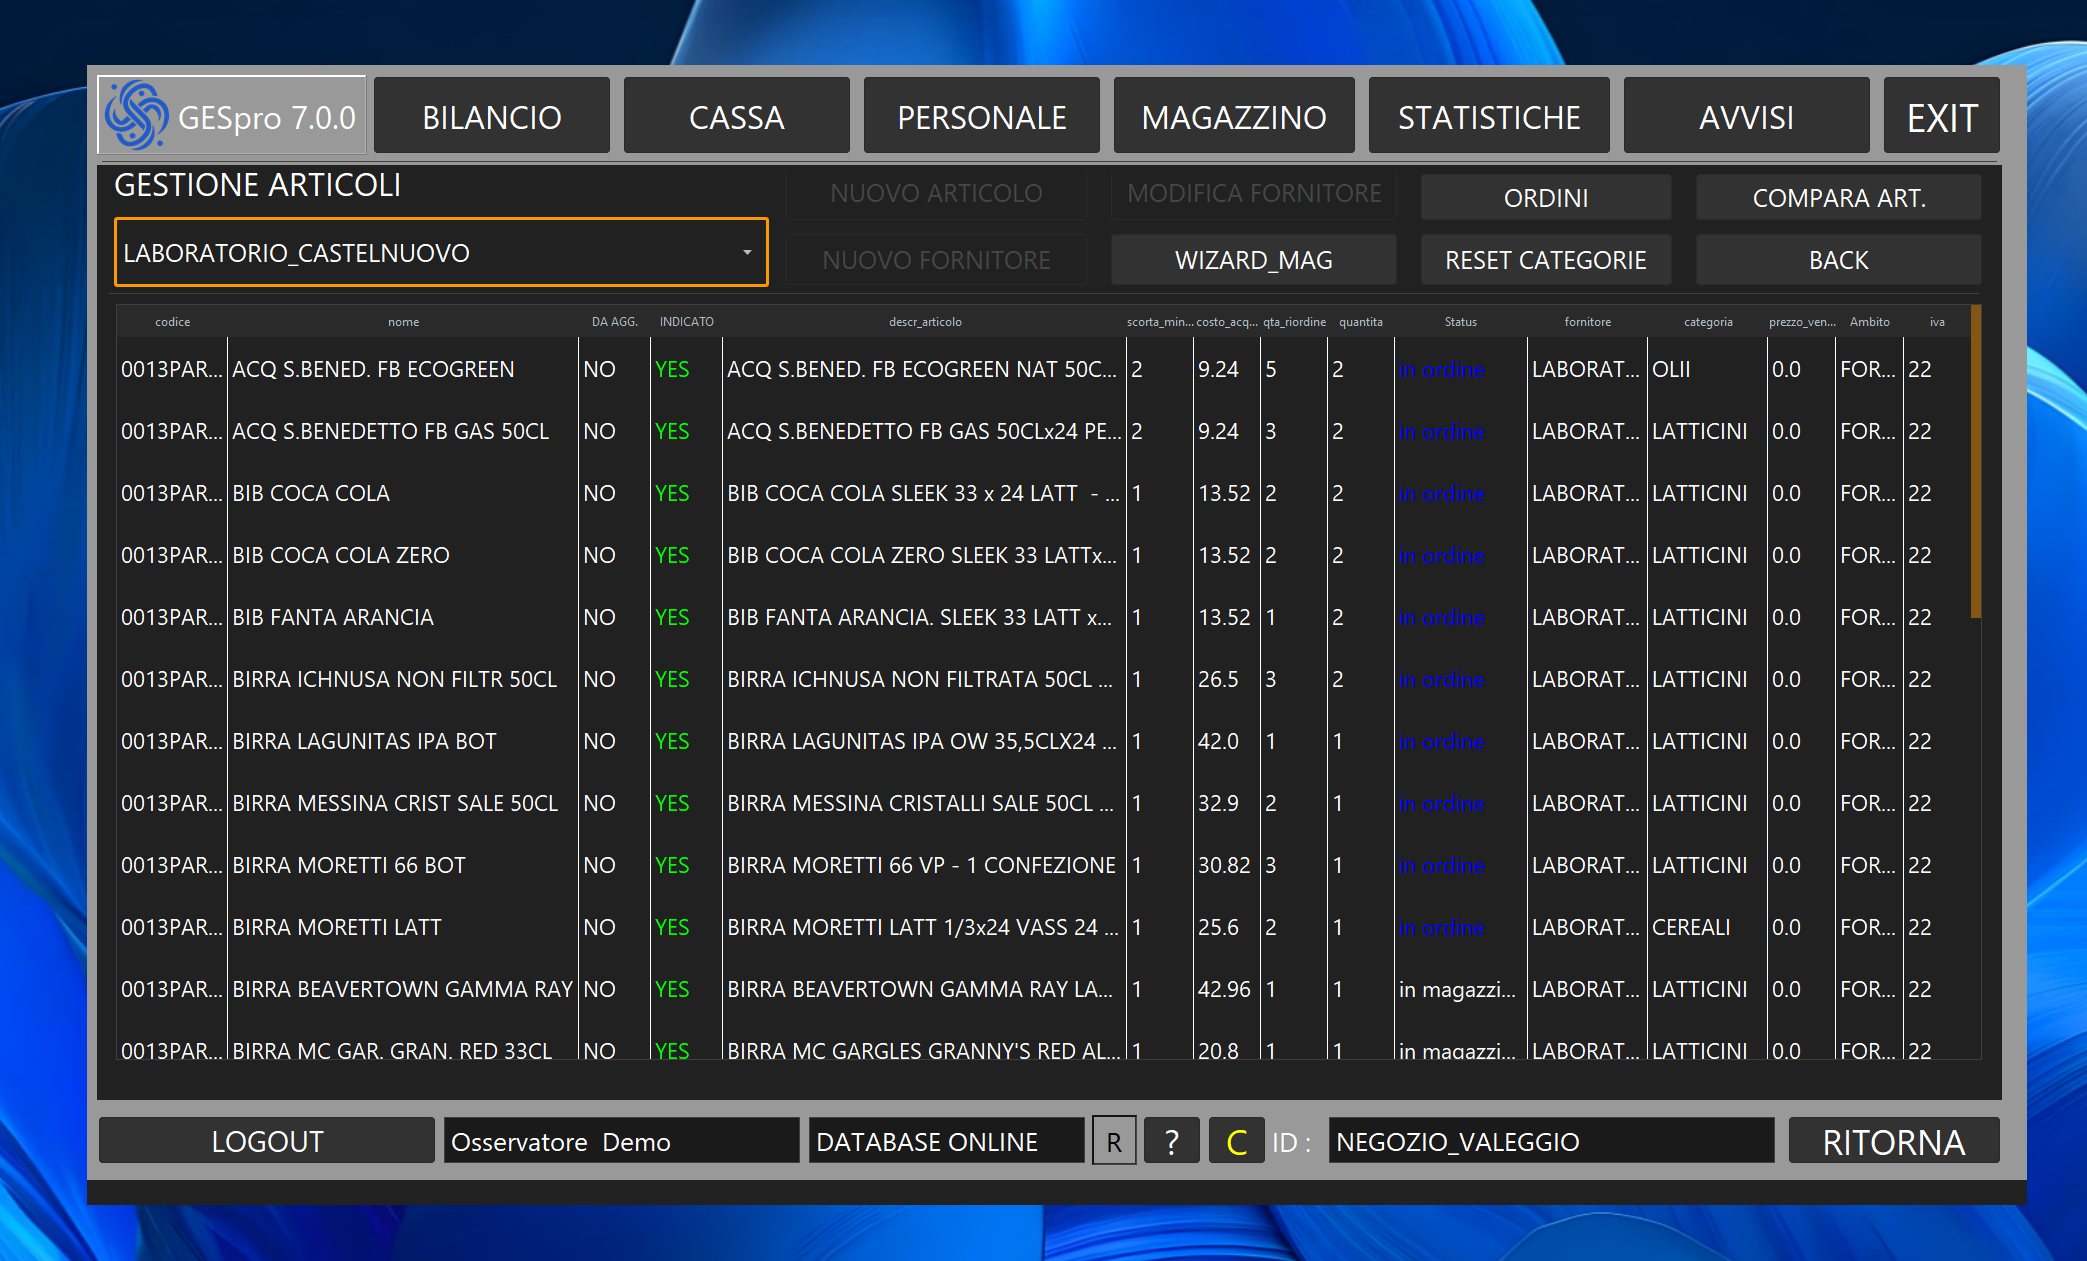The height and width of the screenshot is (1261, 2087).
Task: Click the Ambito column header
Action: (1869, 322)
